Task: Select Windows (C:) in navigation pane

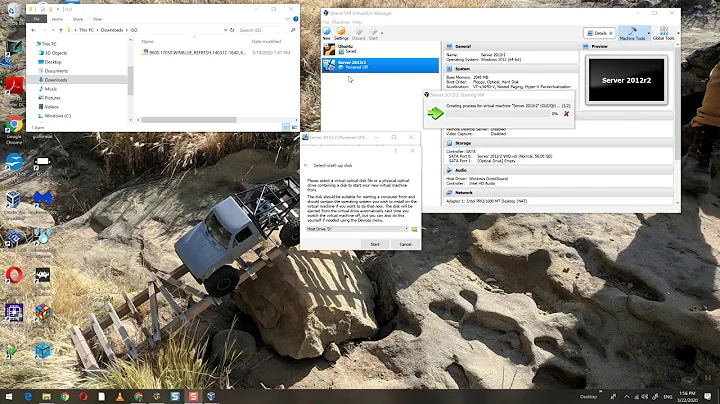Action: tap(57, 116)
